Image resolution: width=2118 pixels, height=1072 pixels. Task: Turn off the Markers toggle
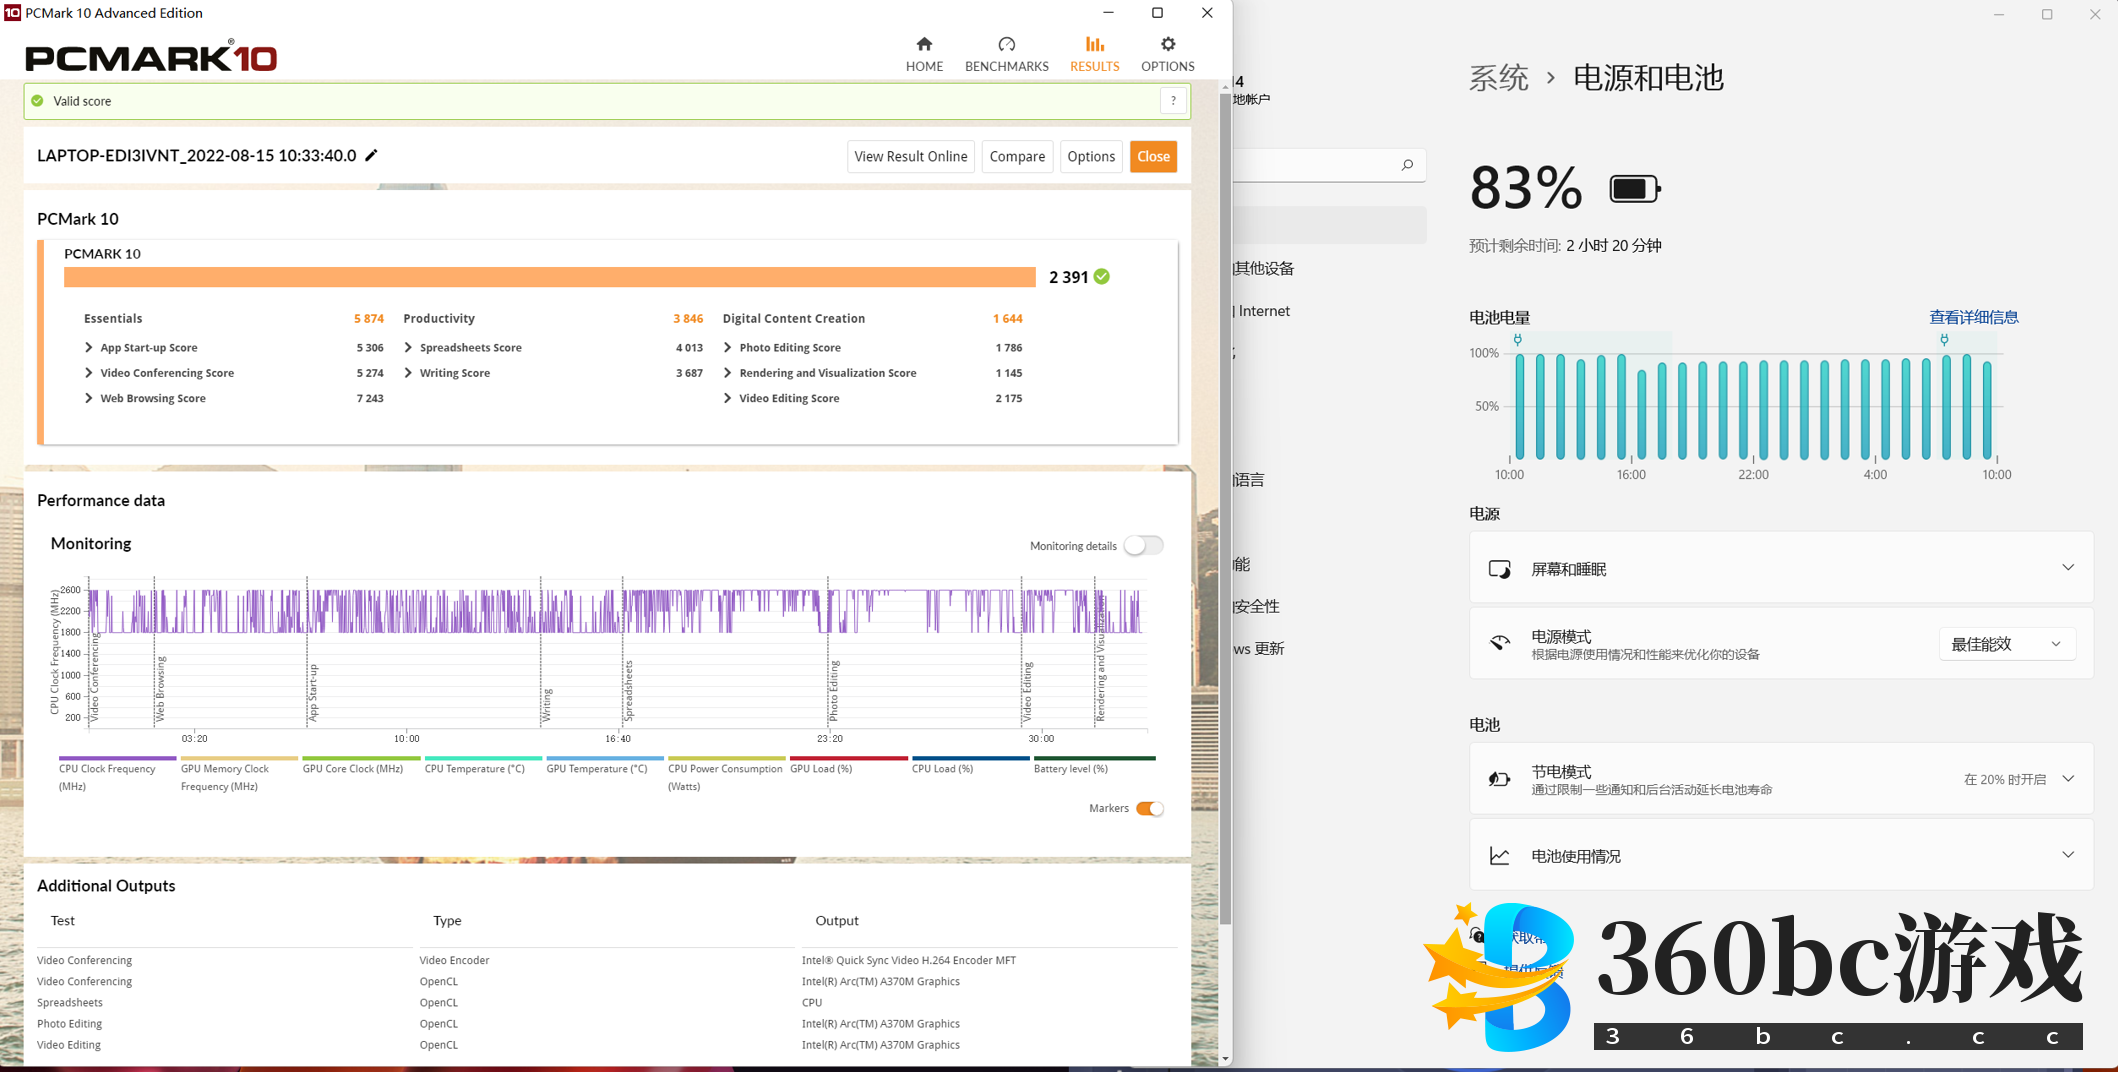tap(1149, 809)
